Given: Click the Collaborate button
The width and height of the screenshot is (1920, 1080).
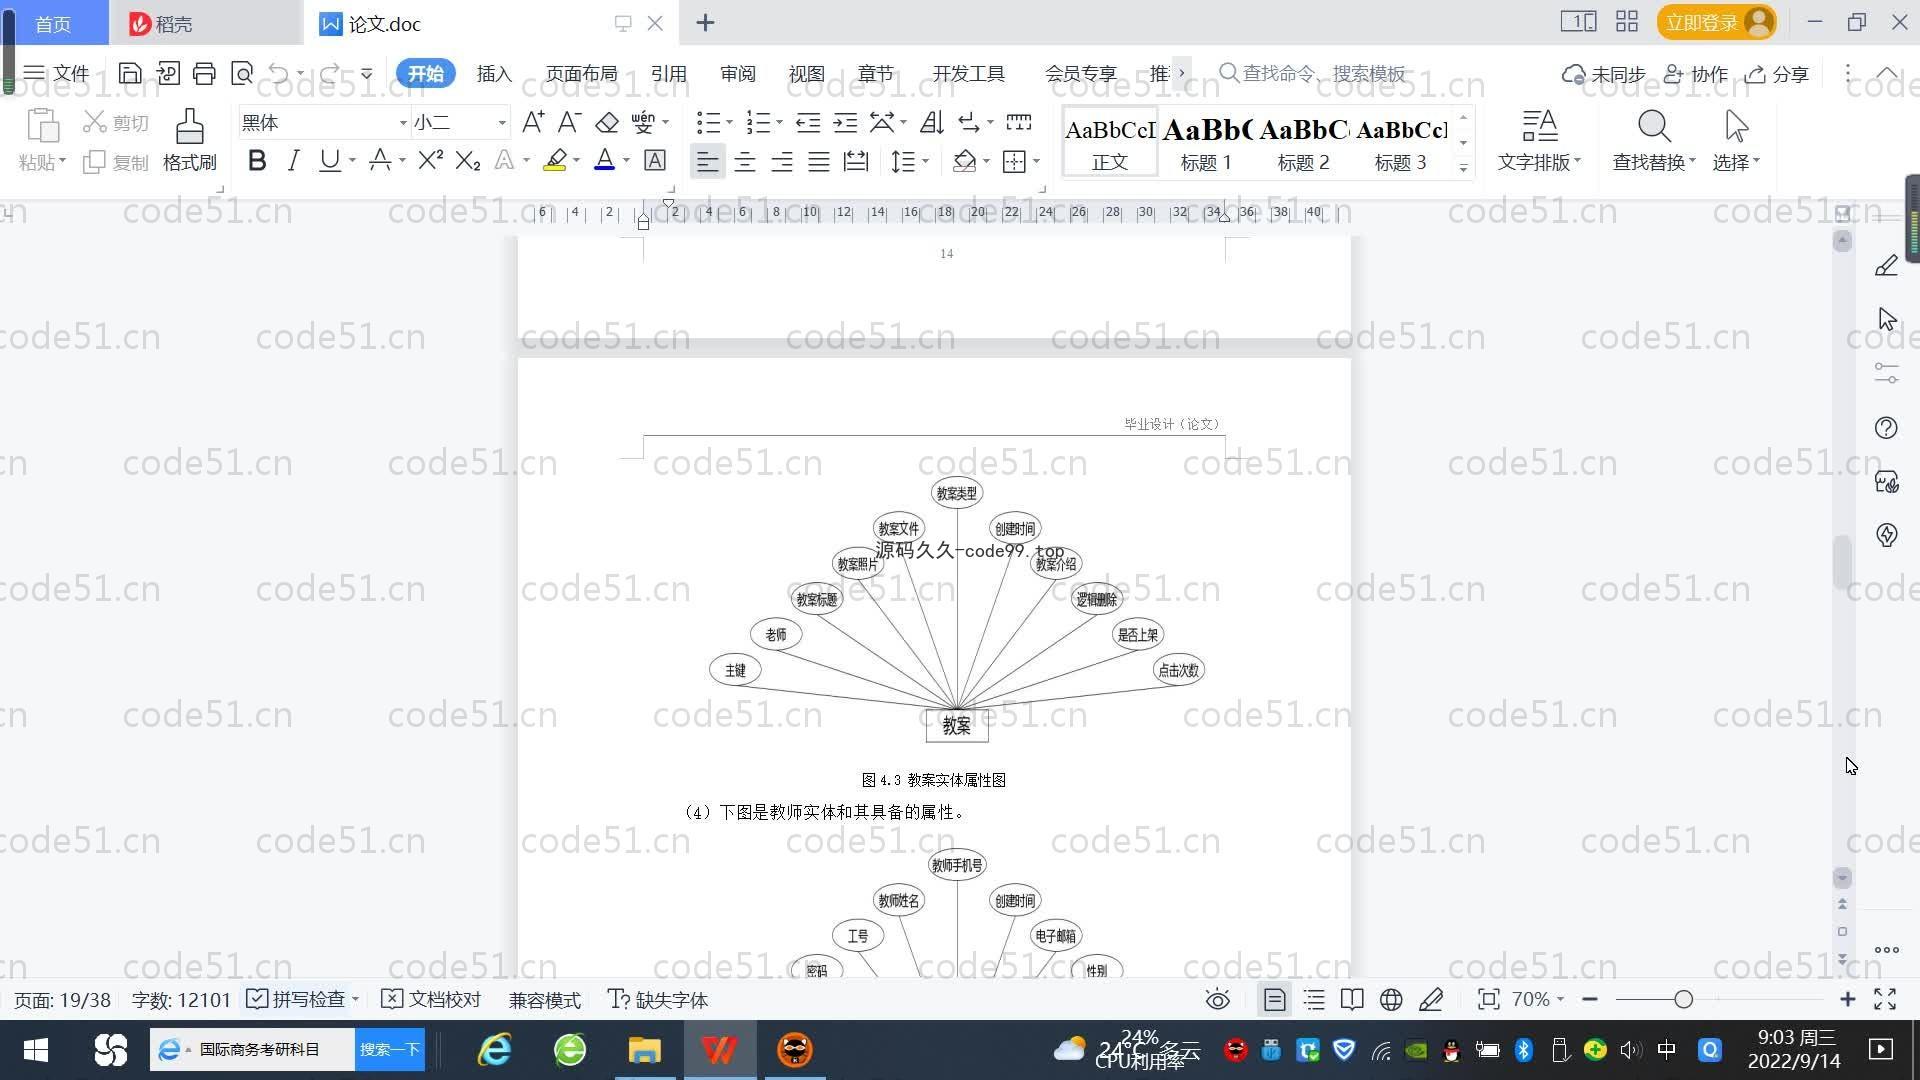Looking at the screenshot, I should 1696,74.
